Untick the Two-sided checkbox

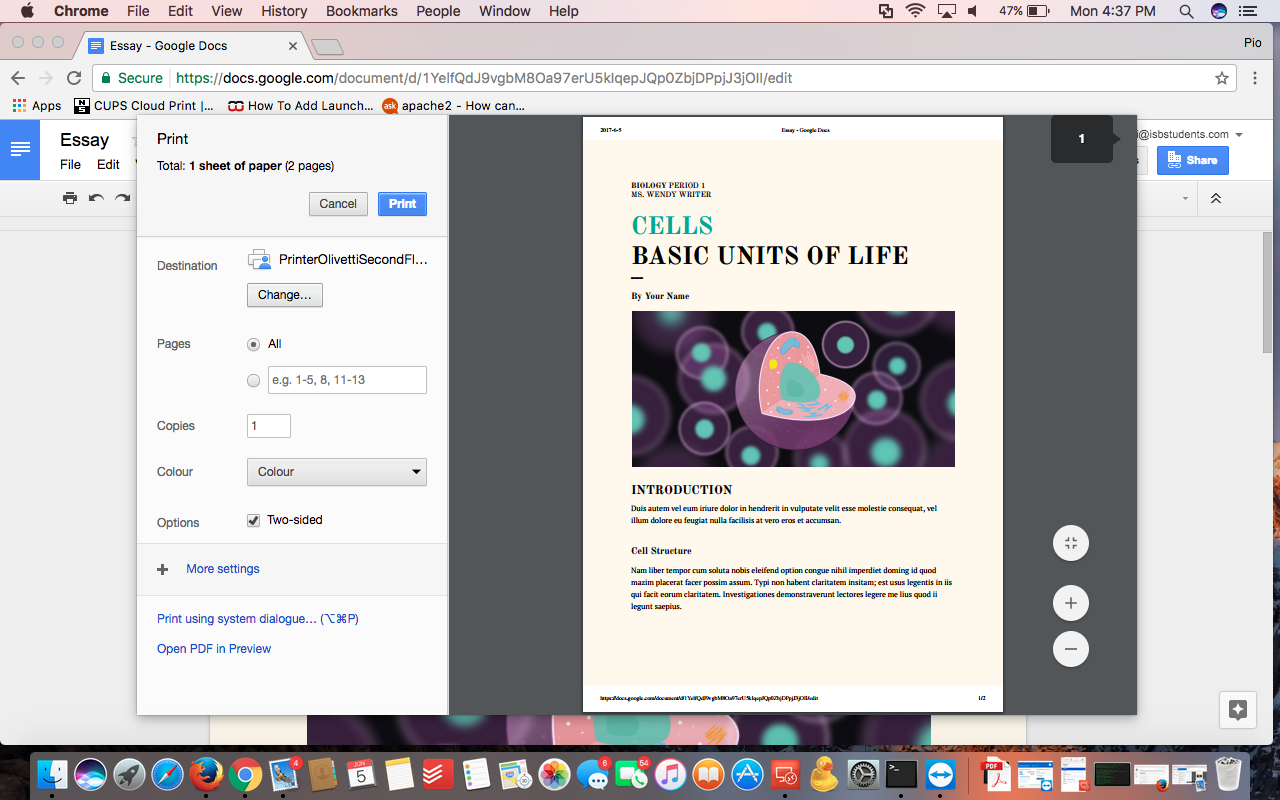[254, 520]
